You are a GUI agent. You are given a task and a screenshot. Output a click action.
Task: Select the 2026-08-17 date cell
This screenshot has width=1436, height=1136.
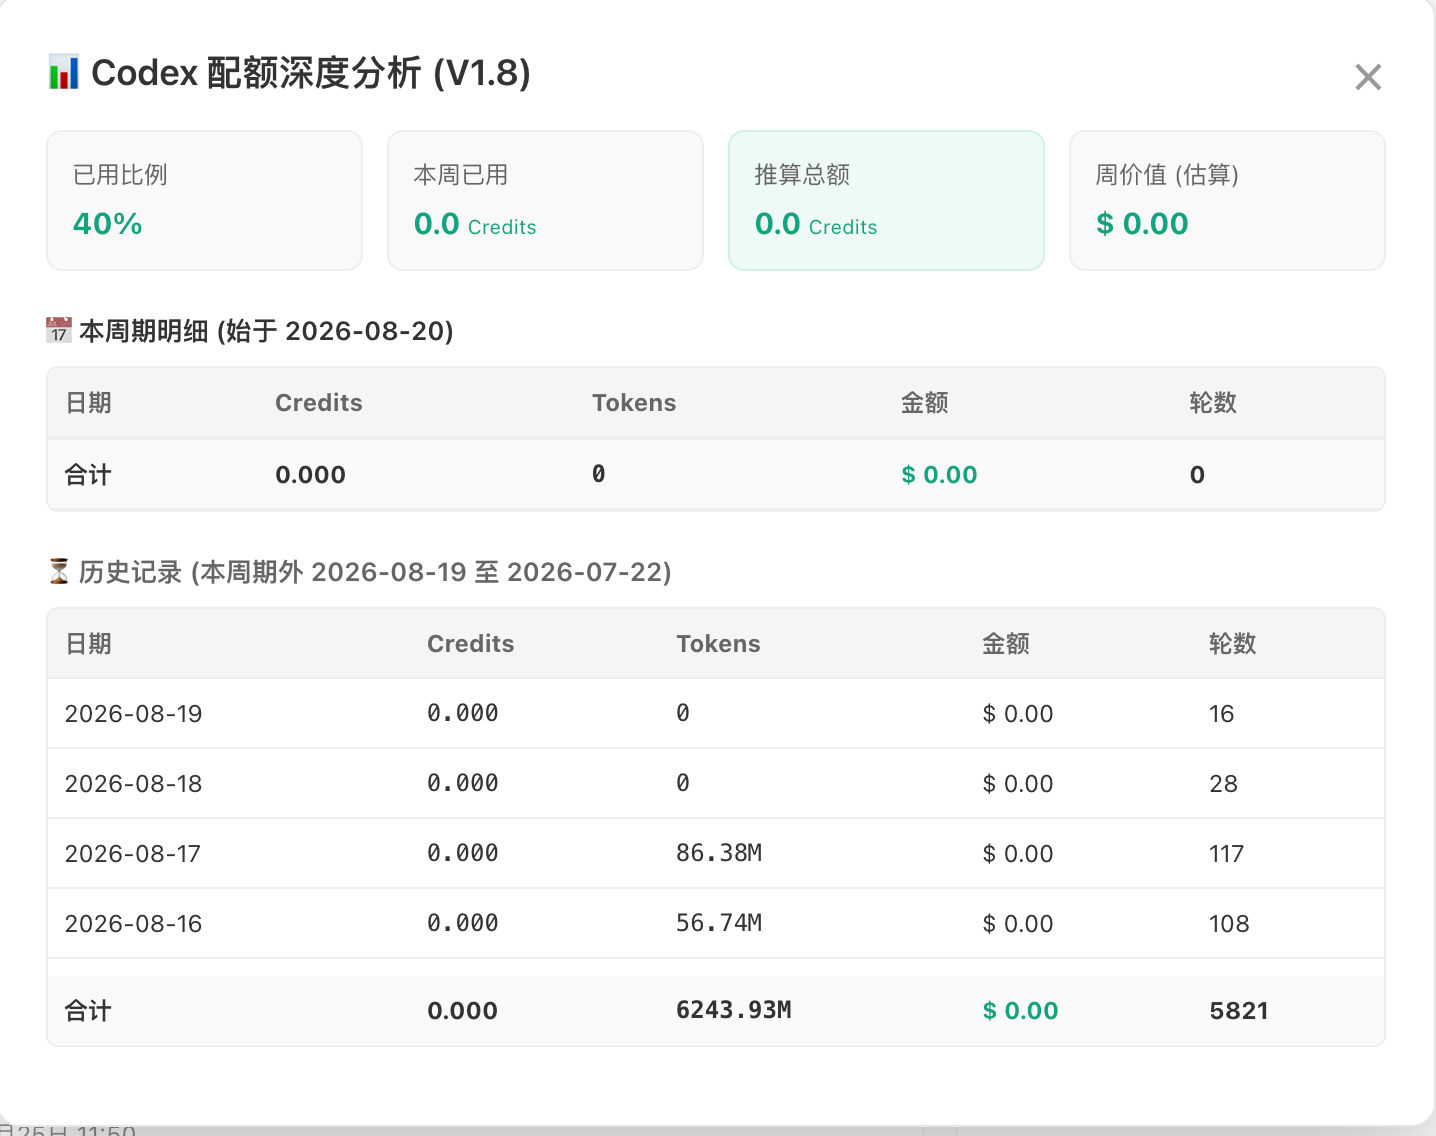tap(133, 854)
